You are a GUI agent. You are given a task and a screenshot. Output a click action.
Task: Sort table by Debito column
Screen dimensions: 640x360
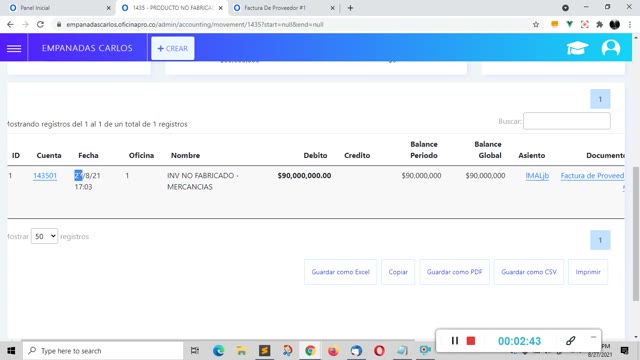pos(315,156)
